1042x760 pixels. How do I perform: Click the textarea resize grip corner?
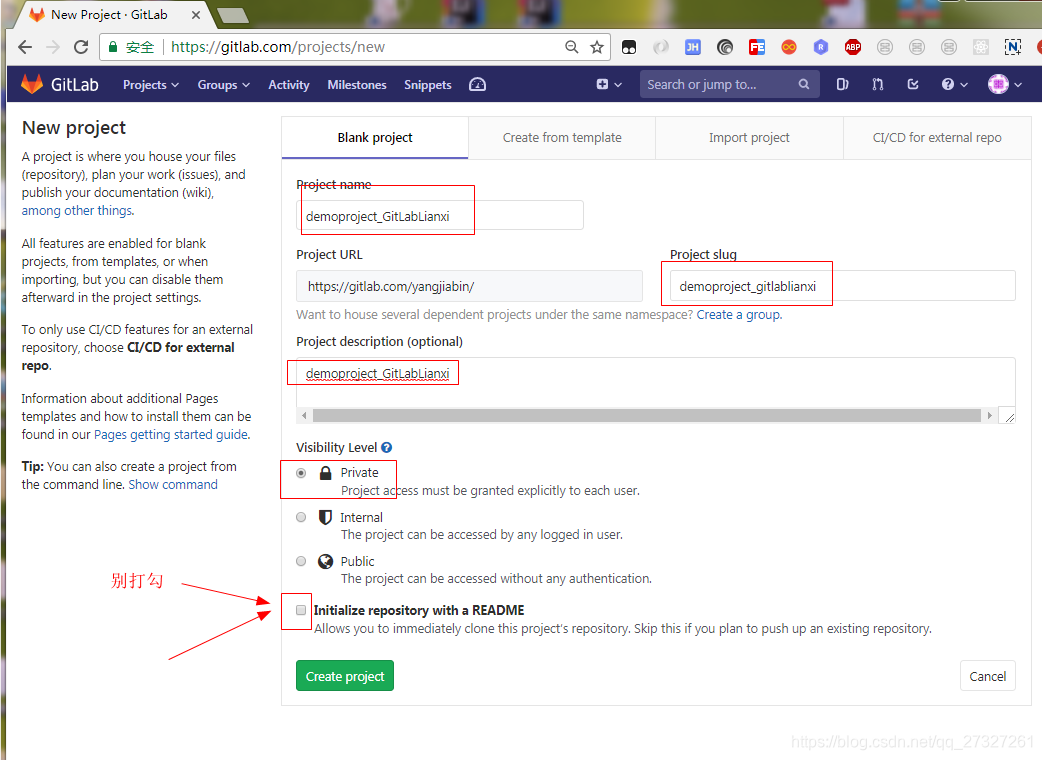pyautogui.click(x=1009, y=416)
